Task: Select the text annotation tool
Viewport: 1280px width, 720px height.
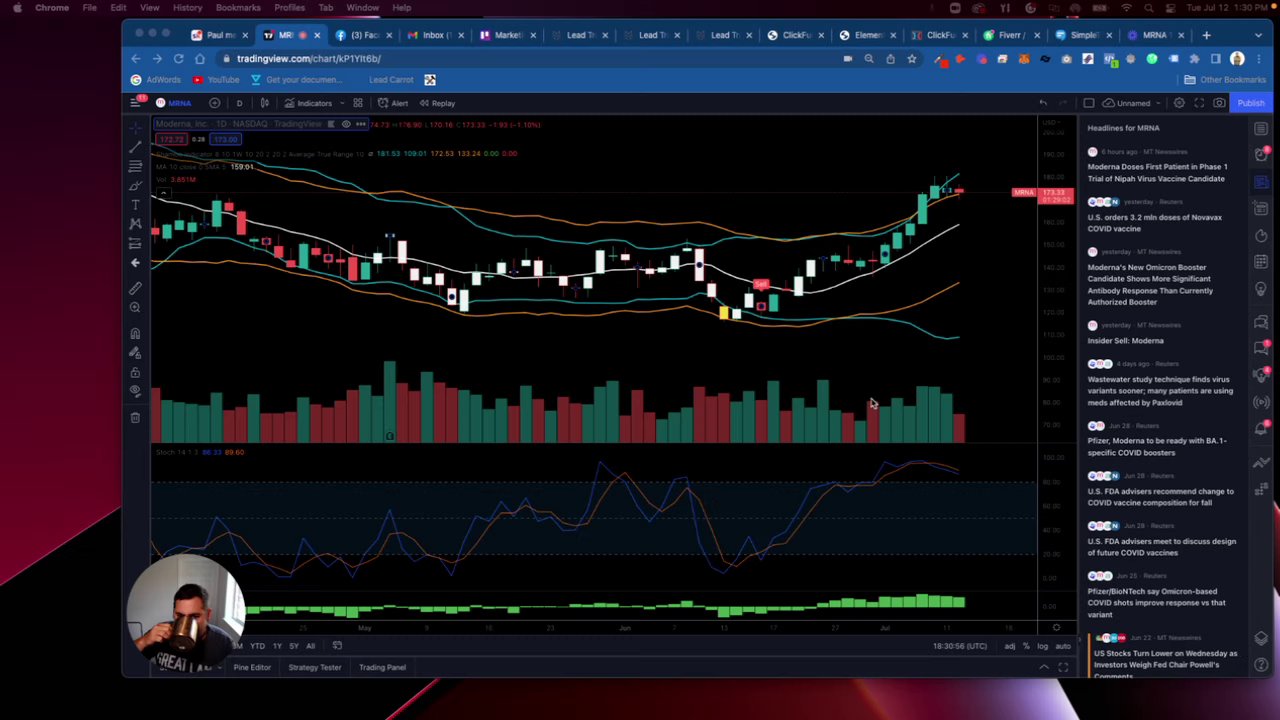Action: coord(135,204)
